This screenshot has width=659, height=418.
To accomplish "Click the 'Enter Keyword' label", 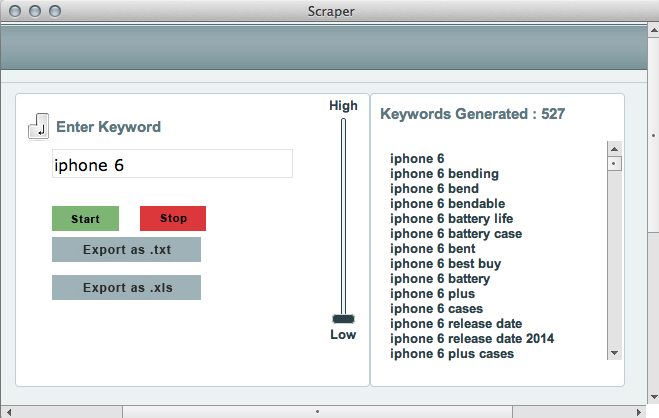I will (108, 127).
